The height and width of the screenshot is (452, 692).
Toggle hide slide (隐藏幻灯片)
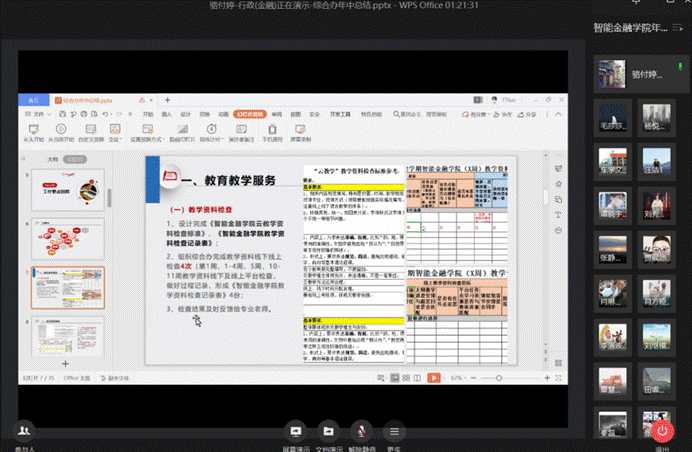[x=182, y=132]
